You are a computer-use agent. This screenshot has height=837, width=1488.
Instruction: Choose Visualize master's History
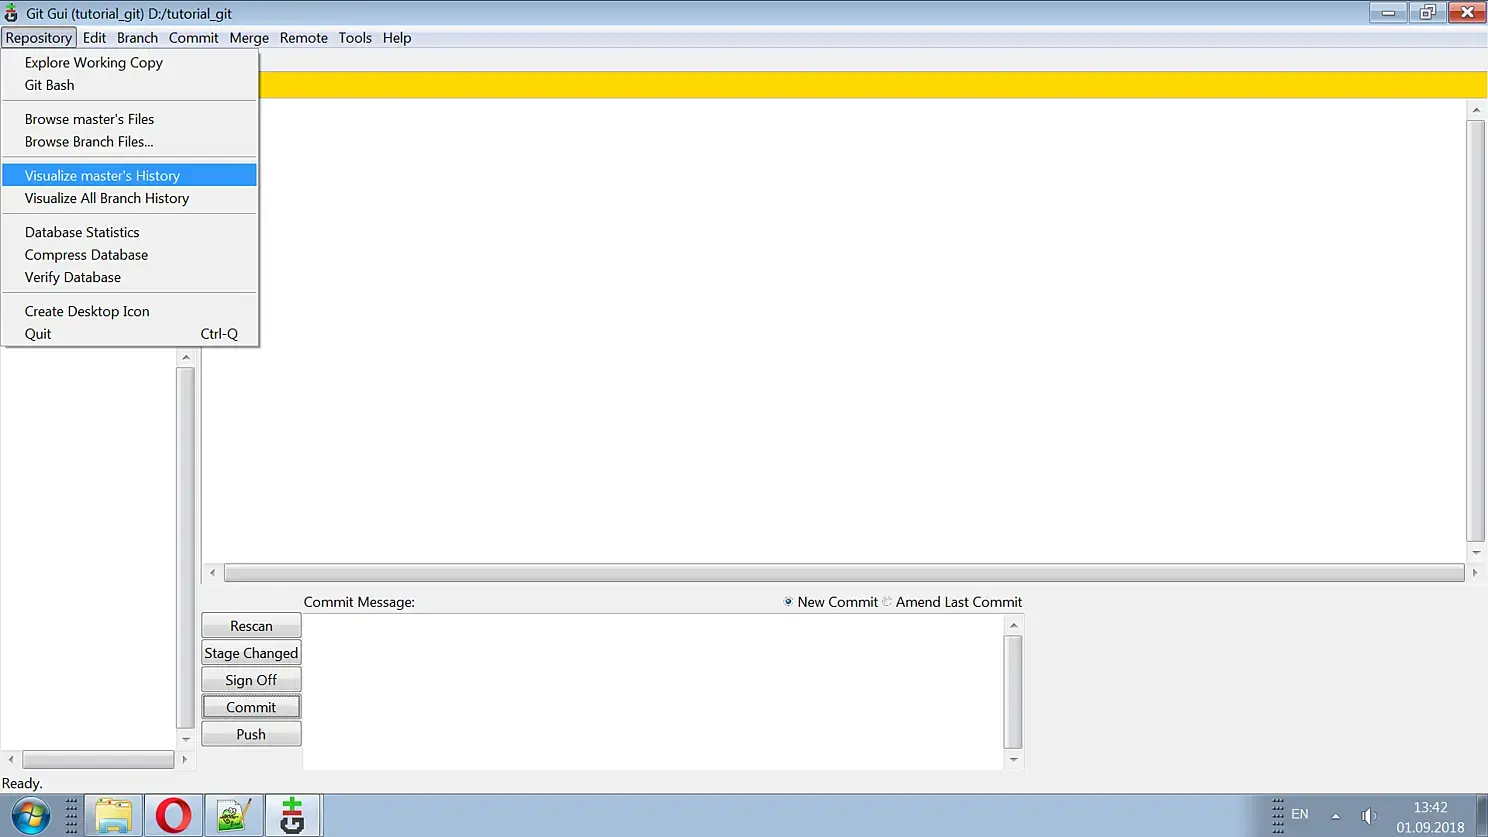point(129,175)
